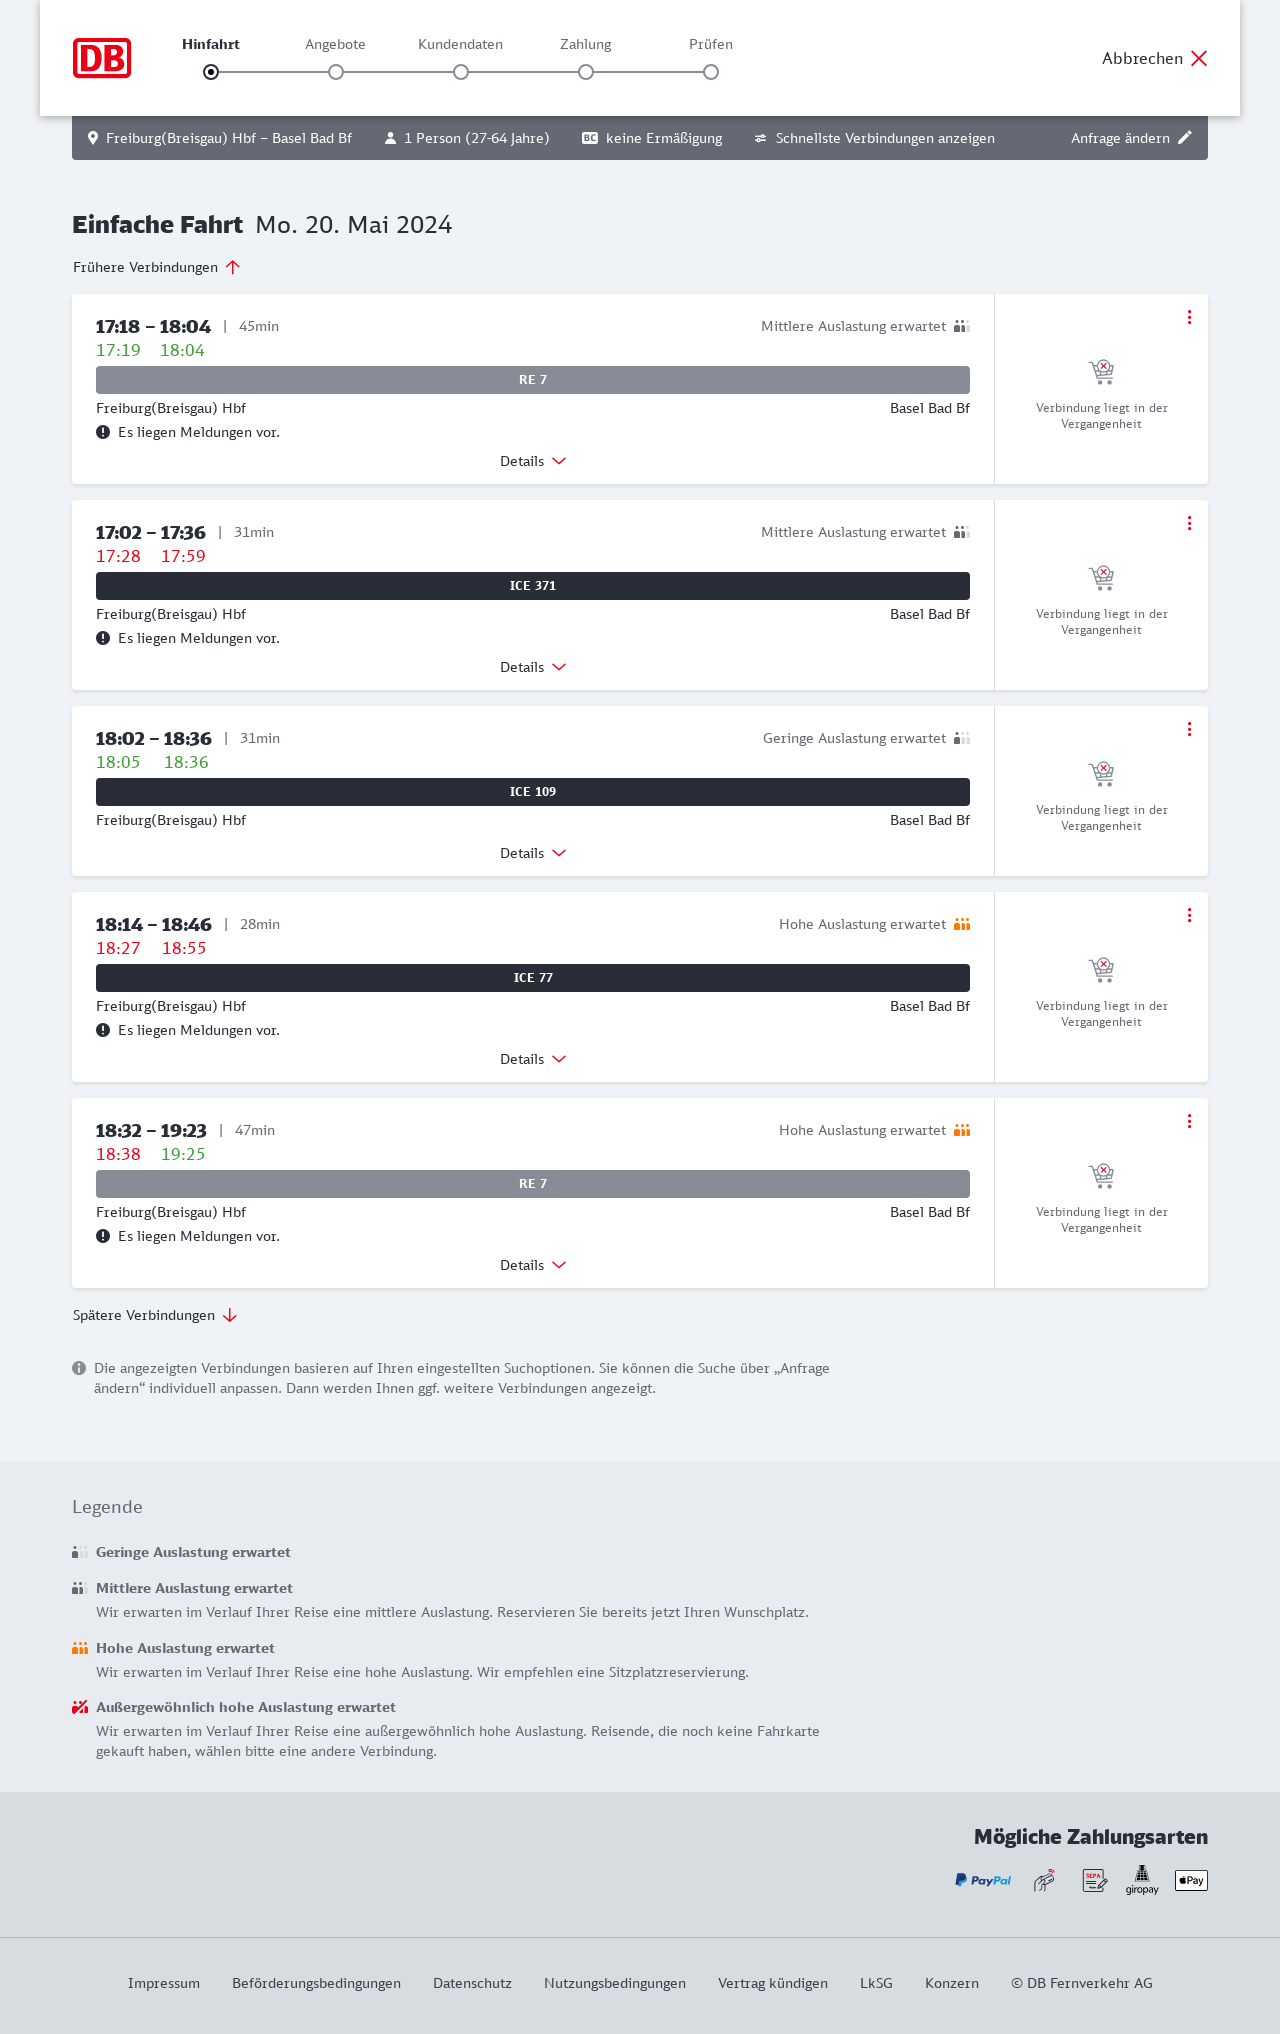Open the three-dot menu for ICE 371
The image size is (1280, 2034).
pos(1189,523)
